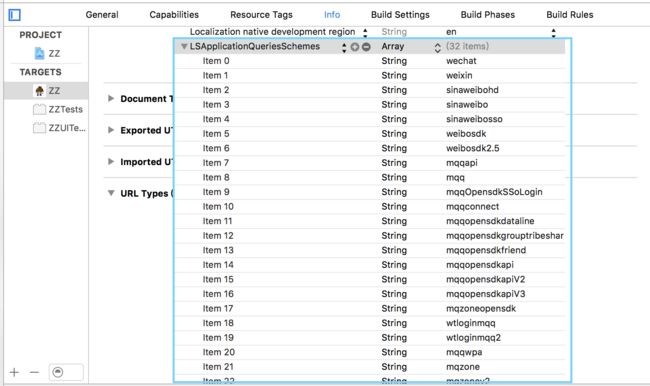Open LSApplicationQueriesSchemes key name stepper
The image size is (650, 386).
coord(344,47)
